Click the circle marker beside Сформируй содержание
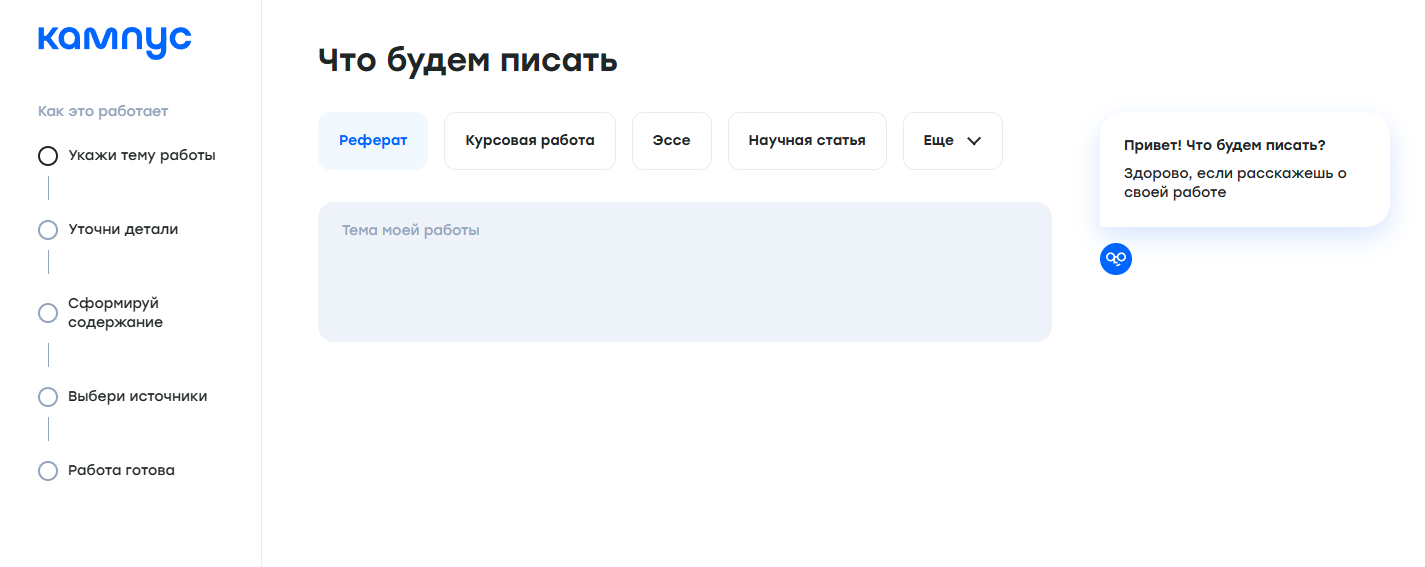1425x567 pixels. [48, 313]
